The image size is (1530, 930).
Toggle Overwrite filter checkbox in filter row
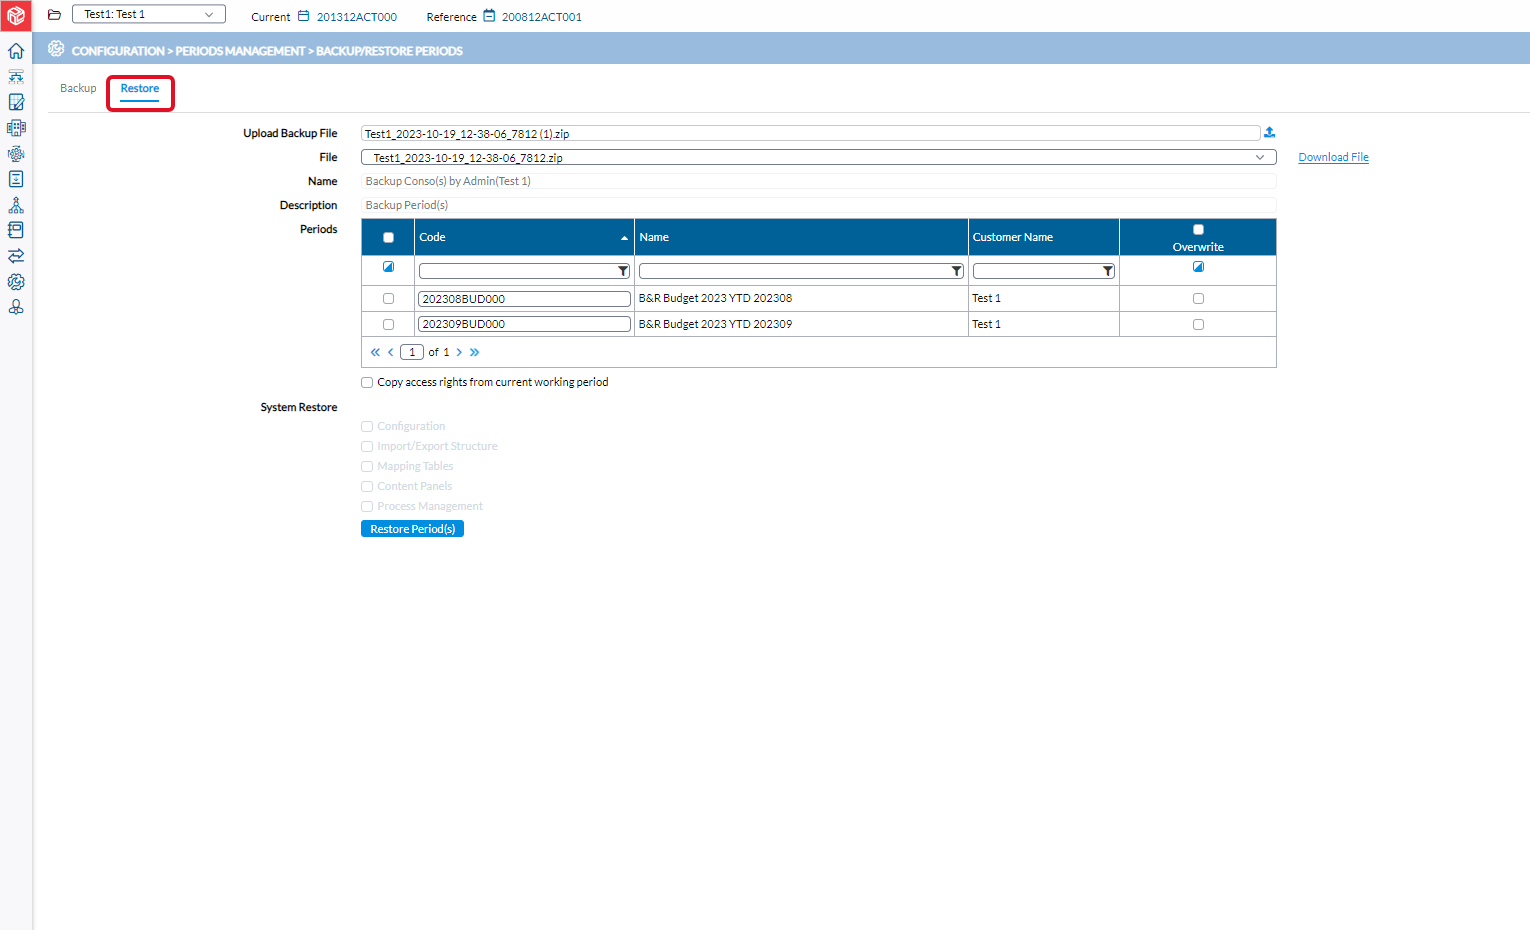pos(1198,267)
